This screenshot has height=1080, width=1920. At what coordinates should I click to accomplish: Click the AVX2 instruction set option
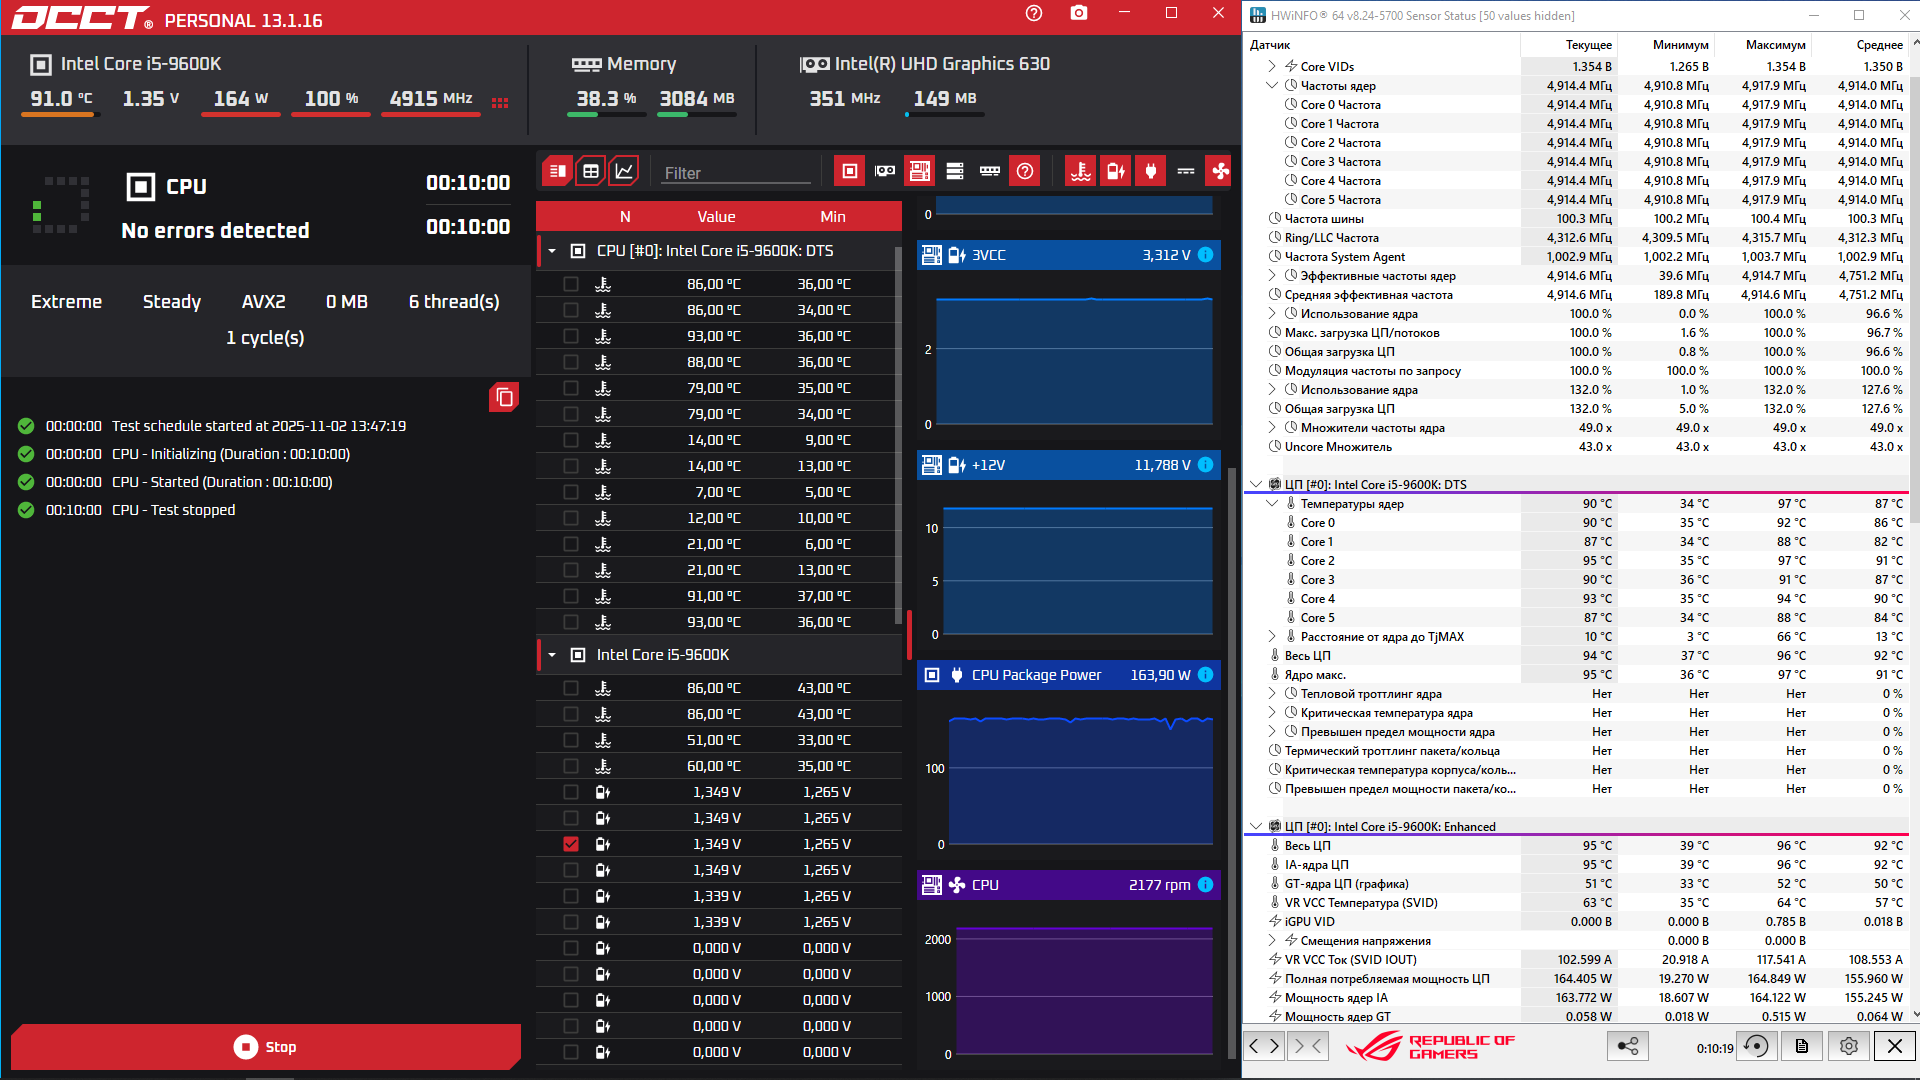263,302
